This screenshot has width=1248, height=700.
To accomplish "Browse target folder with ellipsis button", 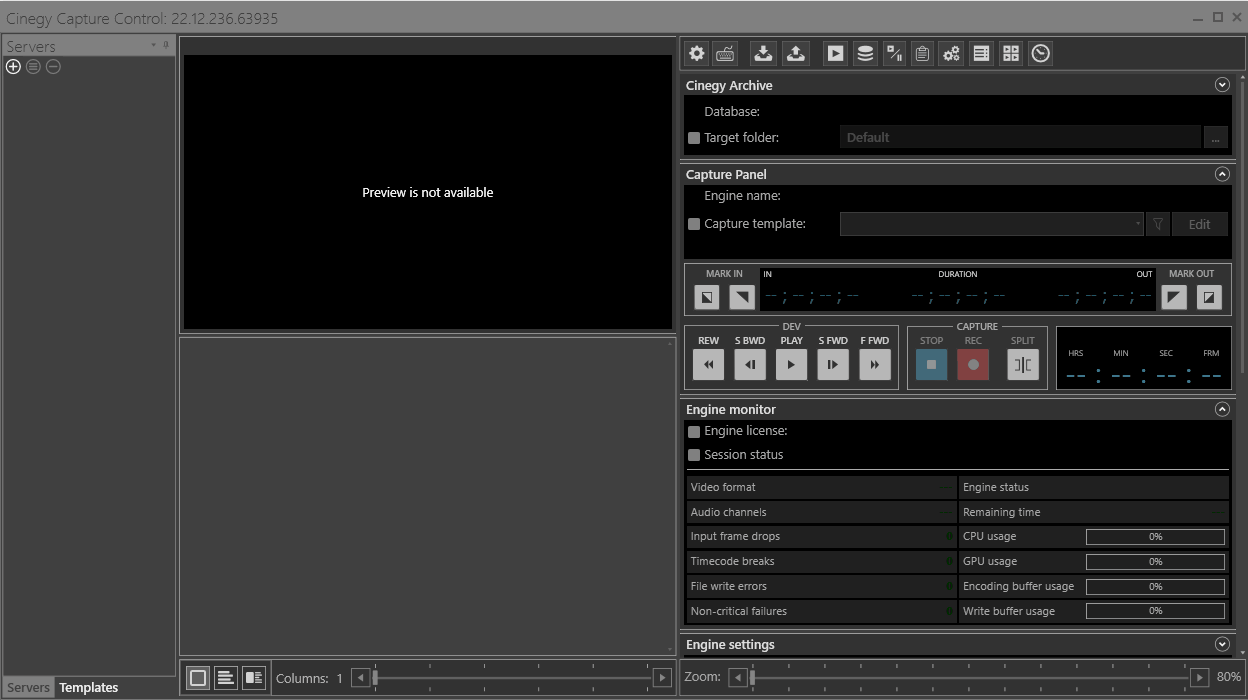I will (1216, 138).
